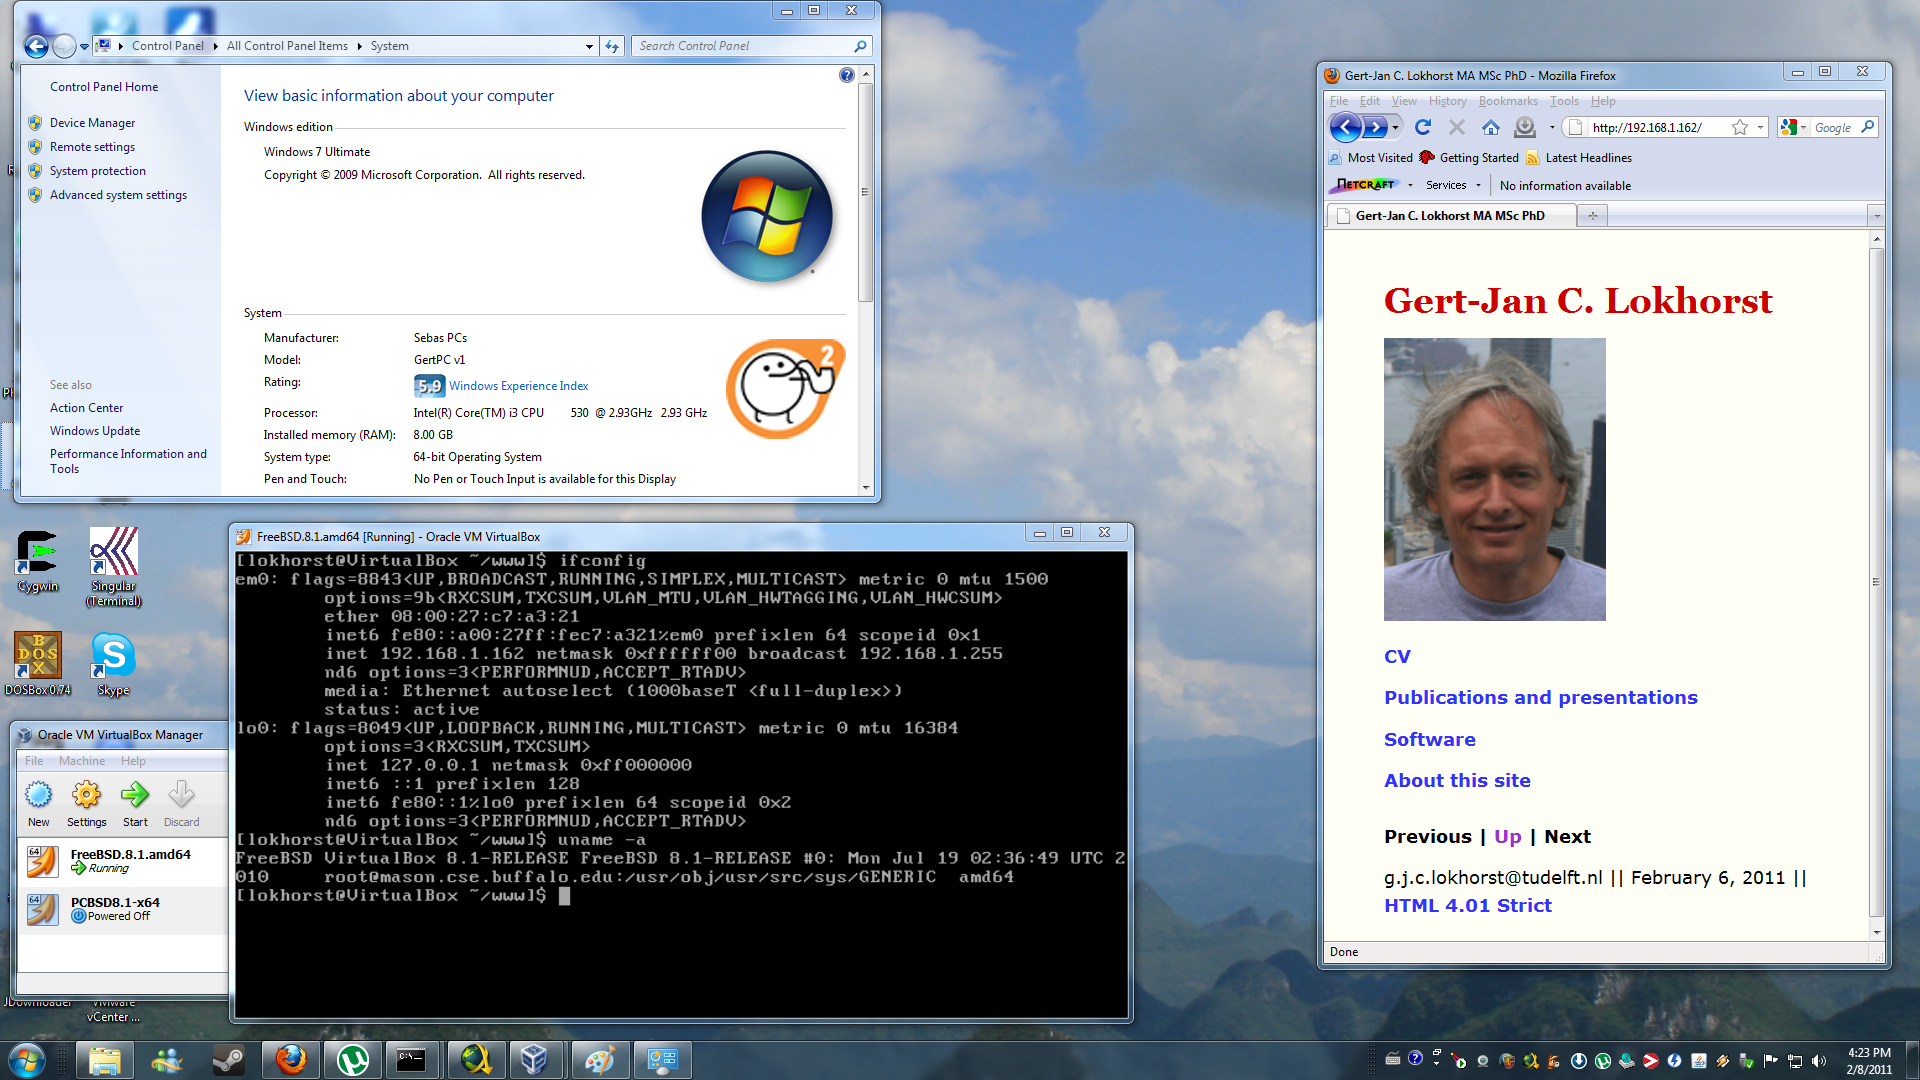Open the Latest Headlines bookmark feed
This screenshot has height=1080, width=1920.
click(x=1579, y=158)
